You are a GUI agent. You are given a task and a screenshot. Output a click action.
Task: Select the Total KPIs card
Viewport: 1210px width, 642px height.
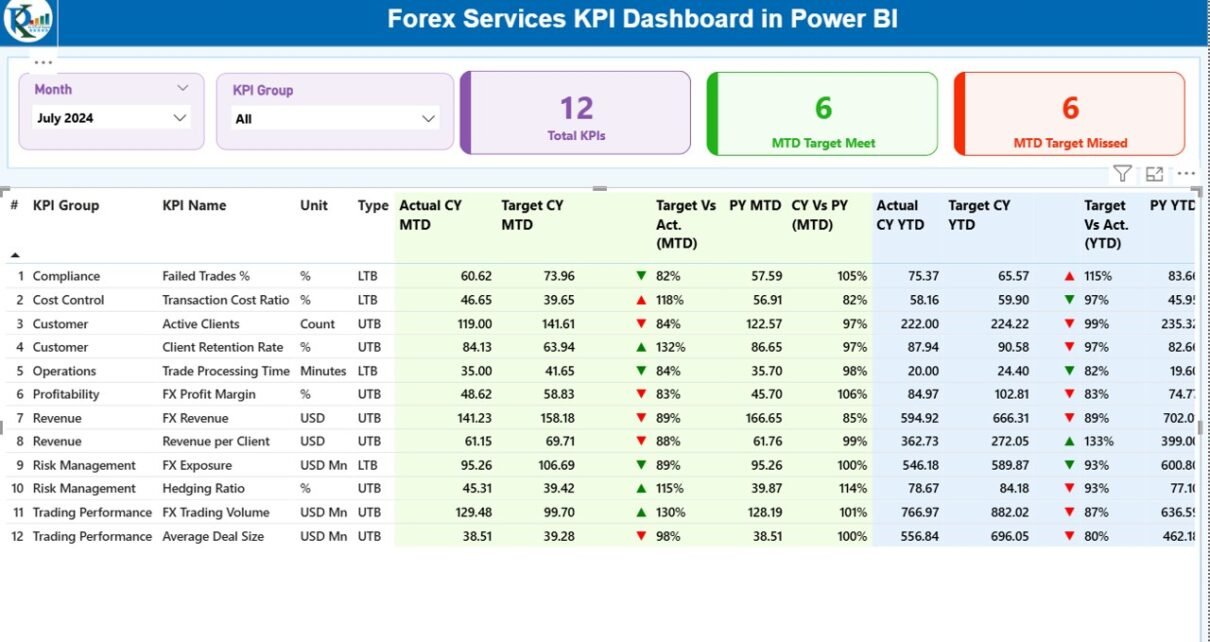tap(576, 112)
